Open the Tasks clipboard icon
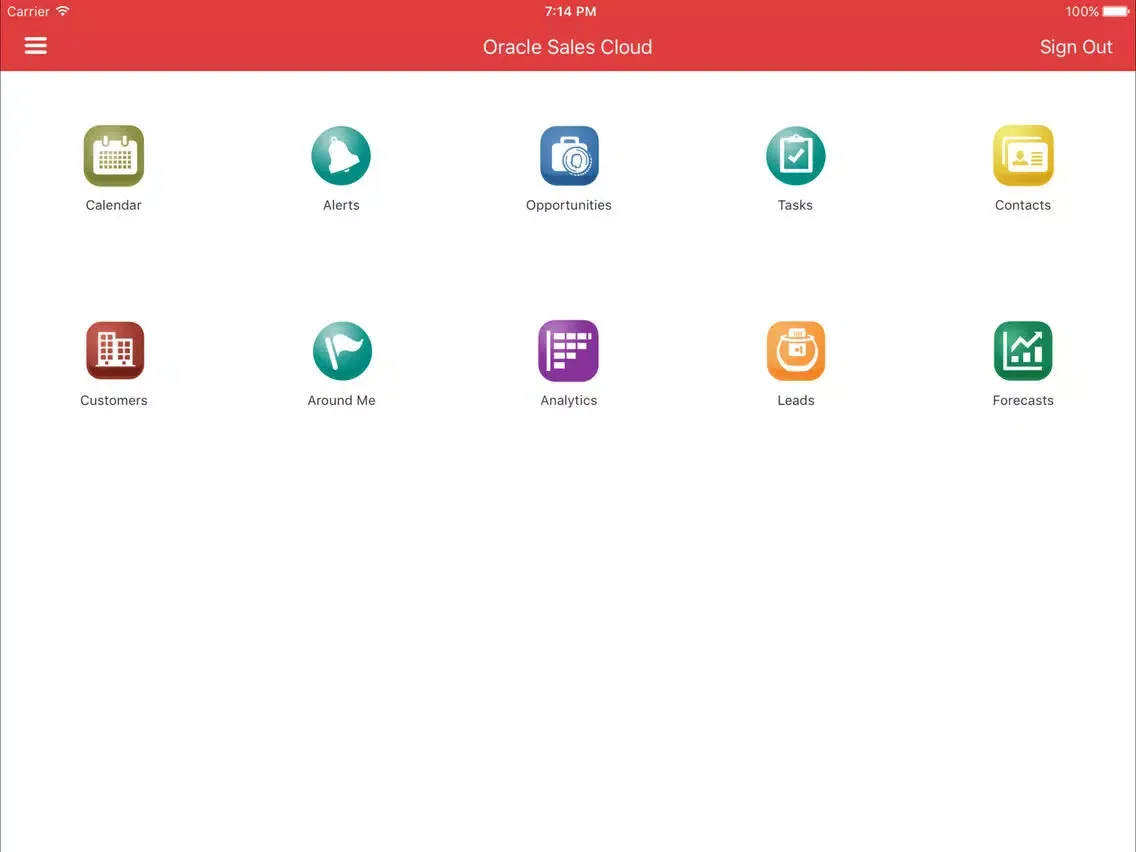 point(795,156)
